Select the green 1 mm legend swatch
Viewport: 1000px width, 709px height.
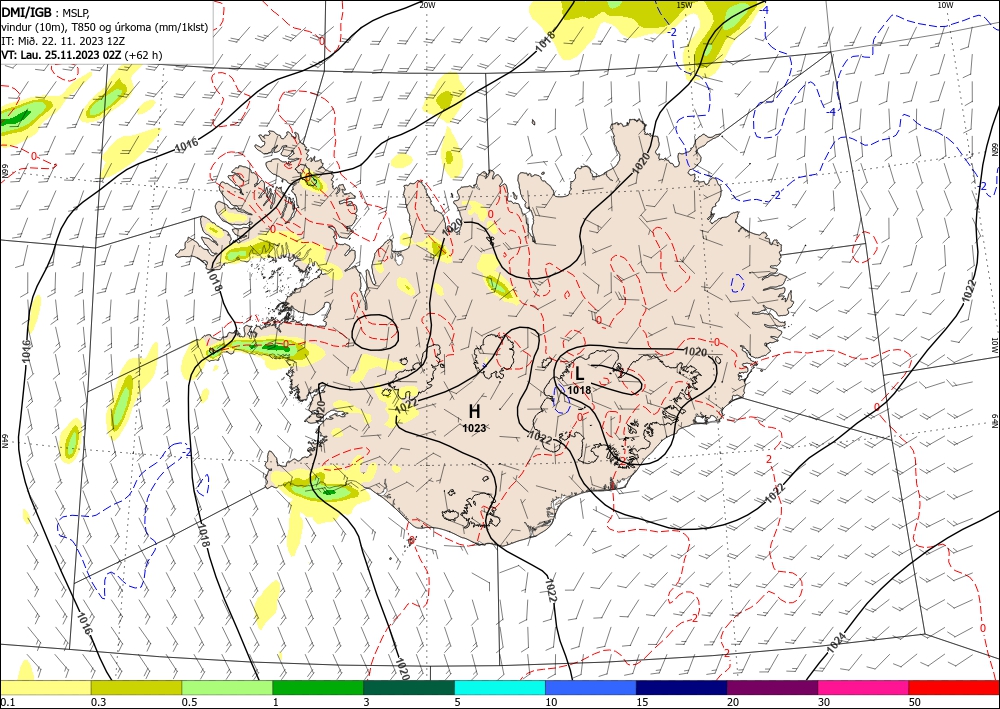point(318,687)
